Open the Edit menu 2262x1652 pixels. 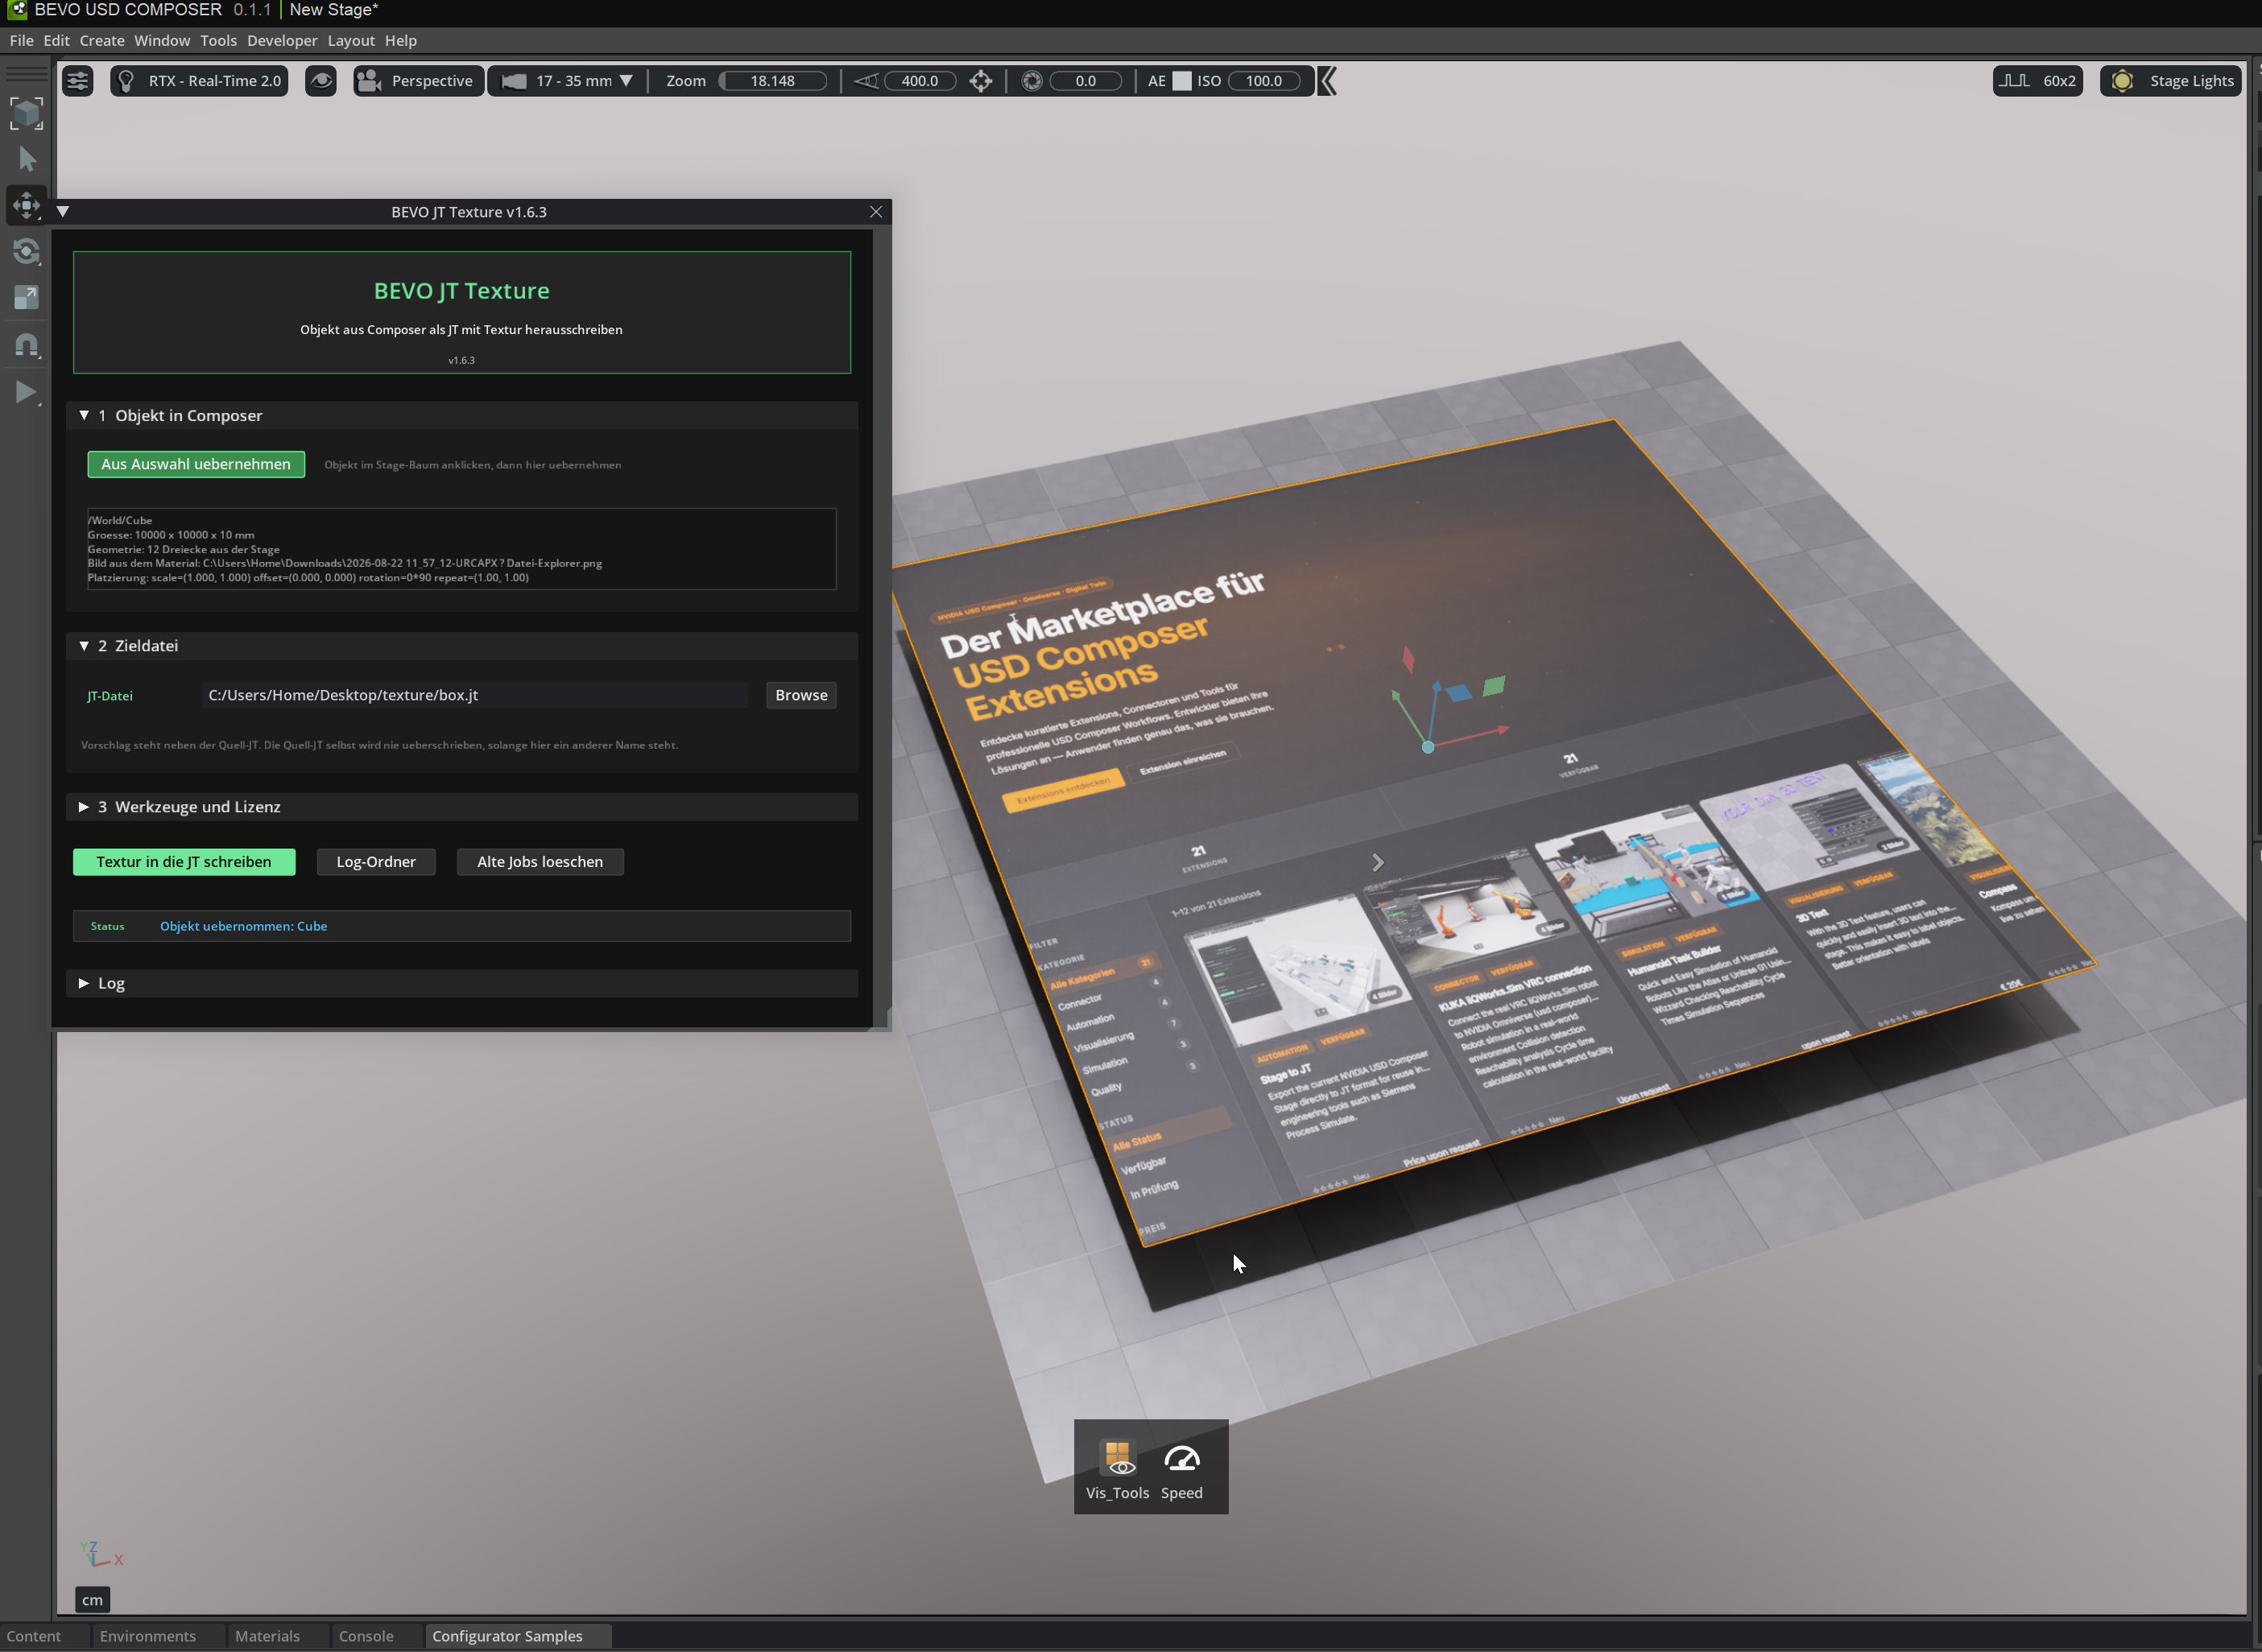click(x=56, y=40)
